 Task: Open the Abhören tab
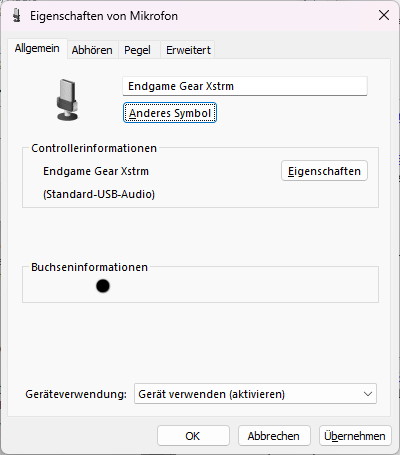(x=92, y=50)
